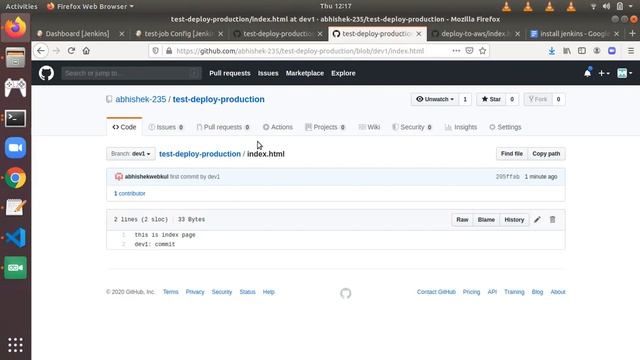This screenshot has height=360, width=640.
Task: Open notifications bell icon
Action: click(x=587, y=73)
